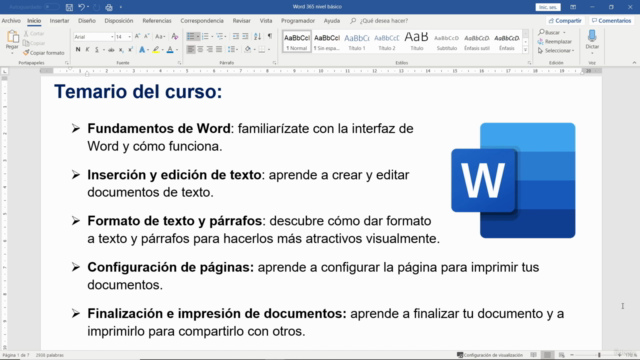Collapse the ribbon with the chevron
The width and height of the screenshot is (640, 360).
[x=634, y=63]
